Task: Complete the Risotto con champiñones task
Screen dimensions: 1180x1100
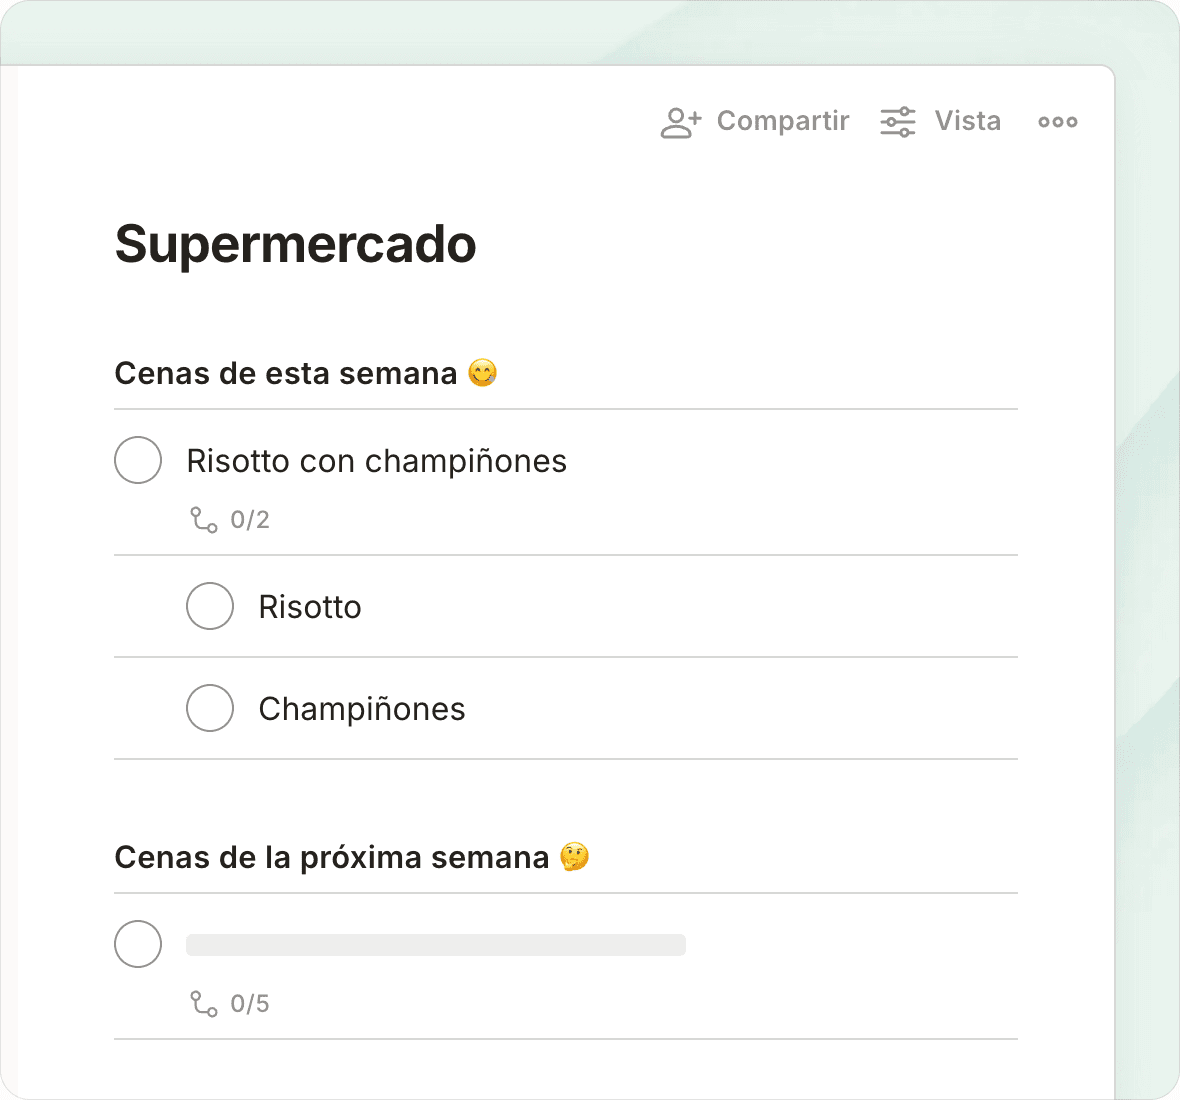Action: pos(138,460)
